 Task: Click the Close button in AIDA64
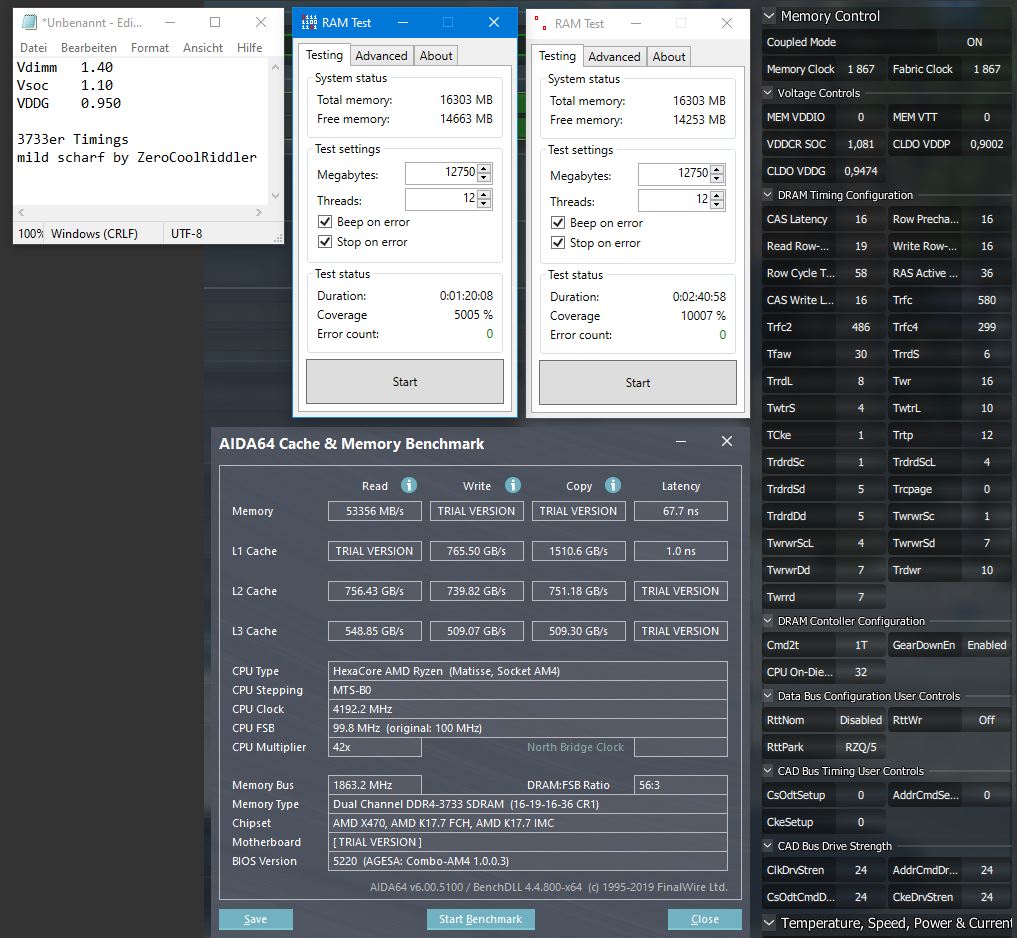pos(705,919)
